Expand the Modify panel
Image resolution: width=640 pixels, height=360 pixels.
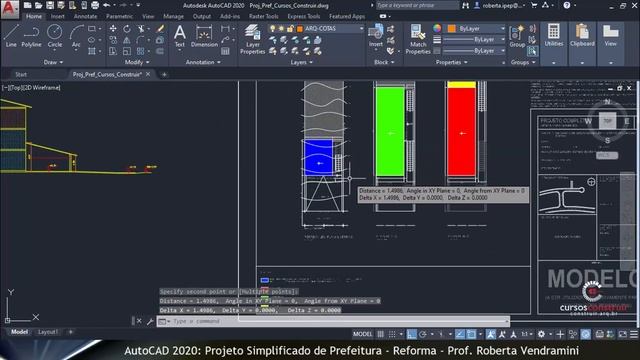tap(137, 62)
